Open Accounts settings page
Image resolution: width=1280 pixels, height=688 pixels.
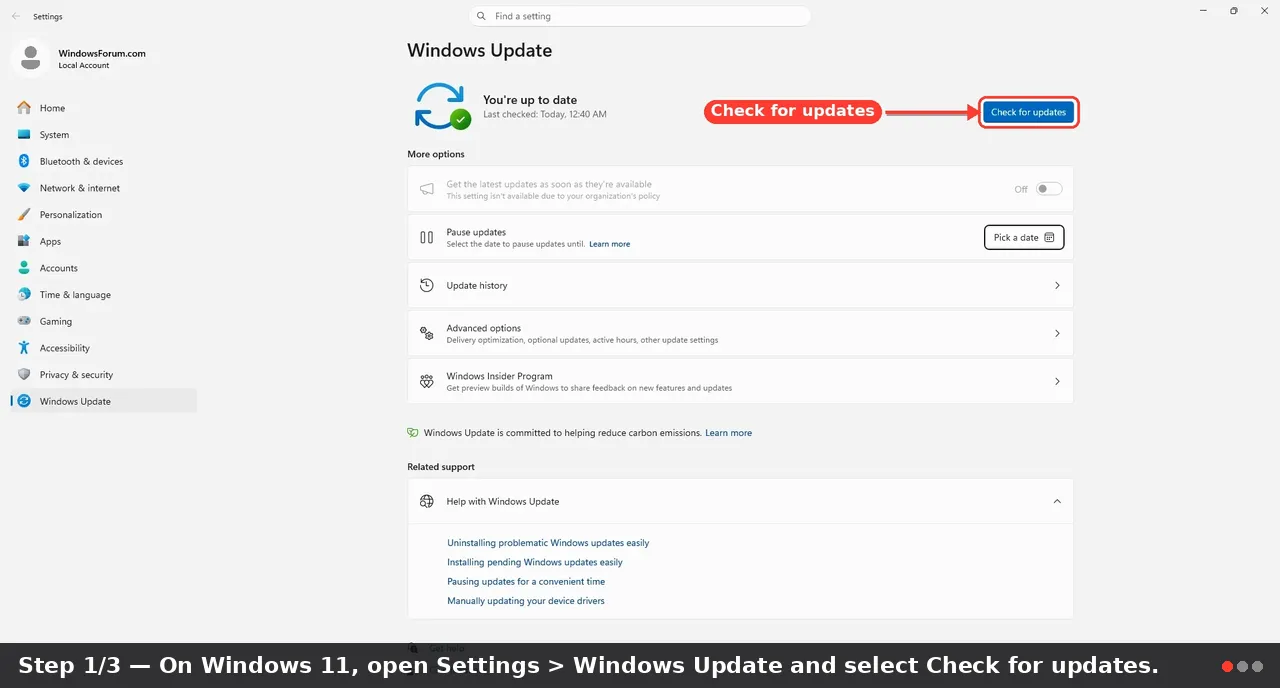(x=103, y=268)
